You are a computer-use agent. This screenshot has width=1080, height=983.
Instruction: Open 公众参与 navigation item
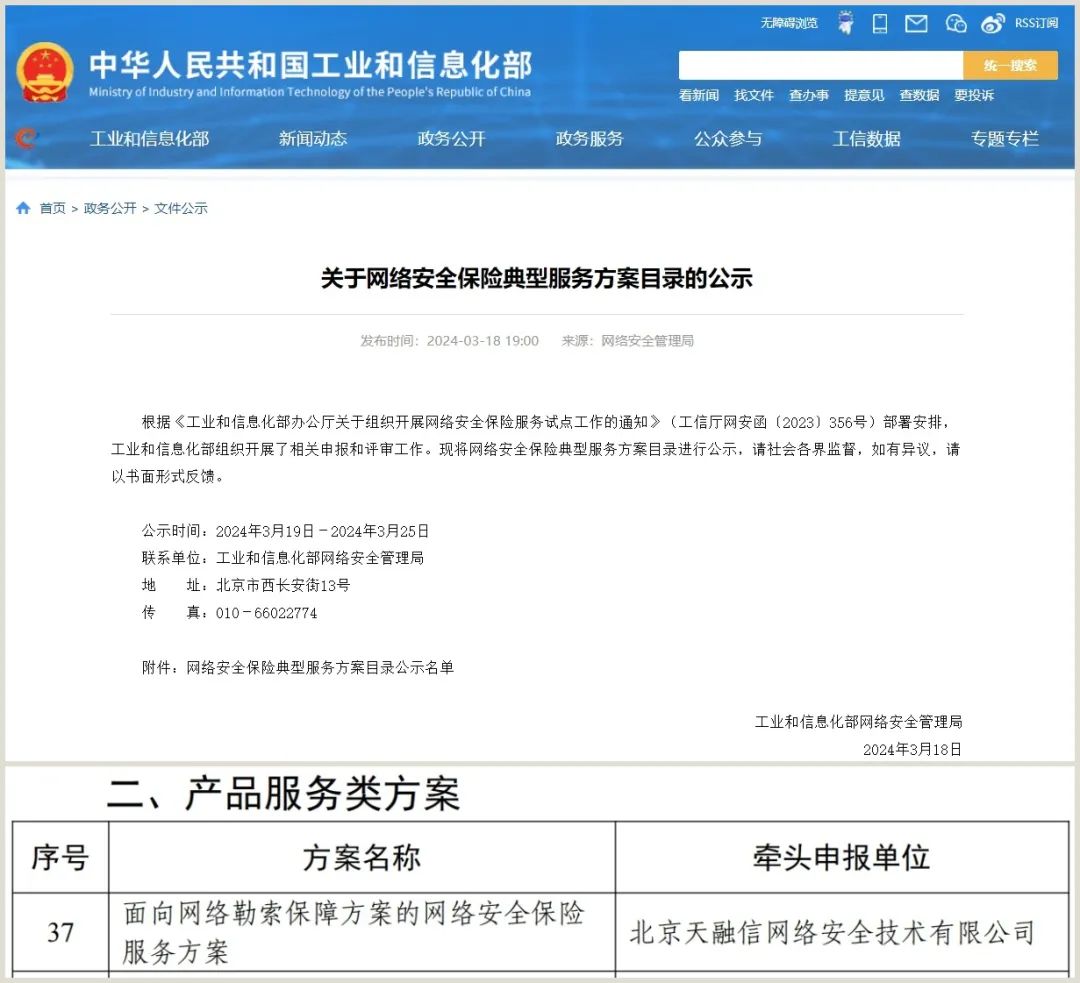(x=728, y=139)
